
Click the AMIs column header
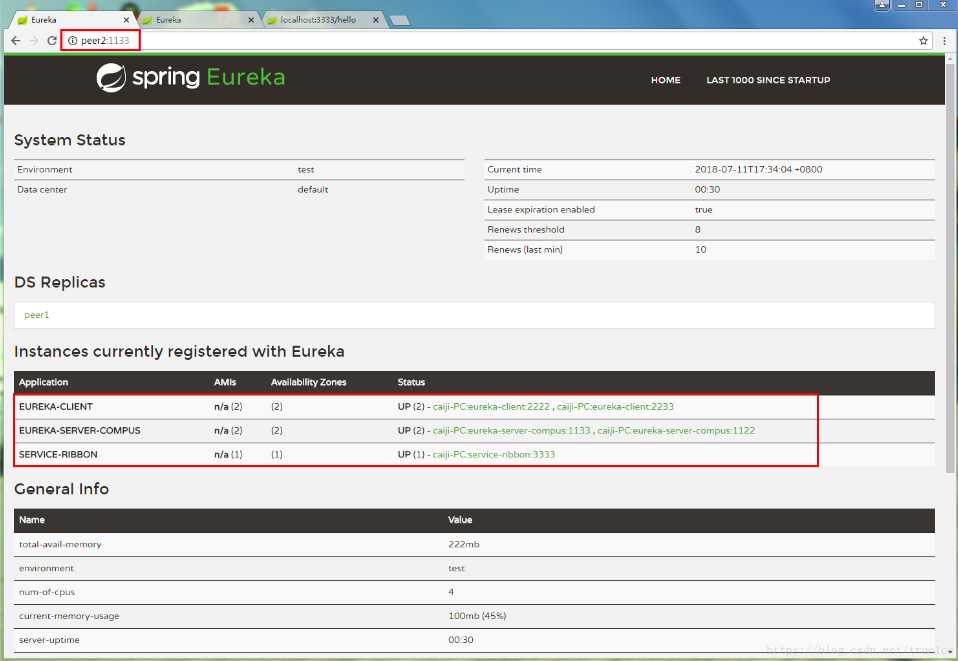[225, 382]
